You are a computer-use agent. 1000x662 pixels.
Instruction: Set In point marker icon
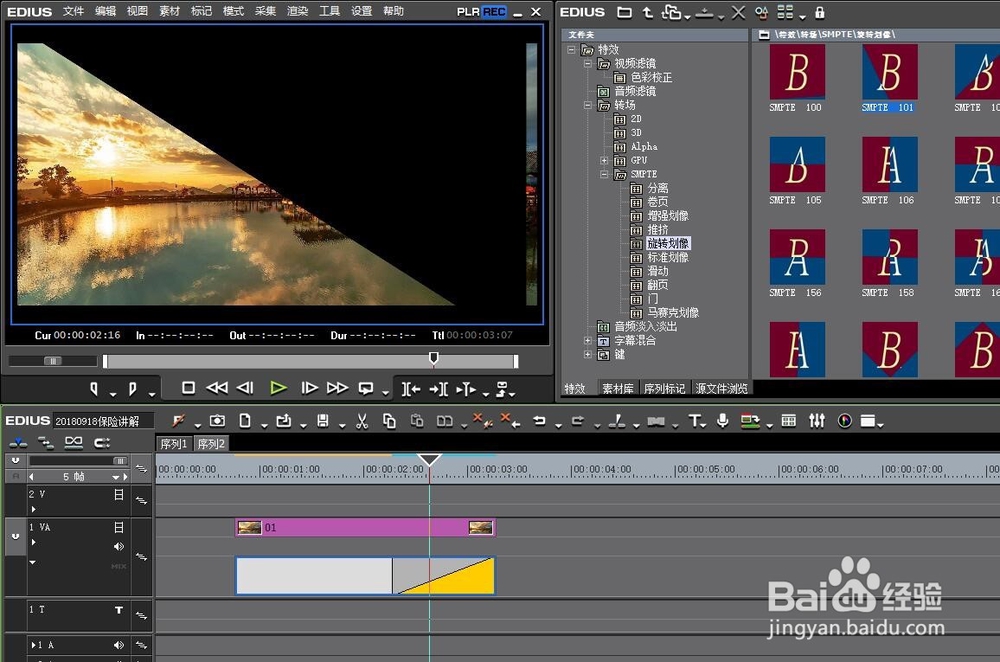[94, 388]
